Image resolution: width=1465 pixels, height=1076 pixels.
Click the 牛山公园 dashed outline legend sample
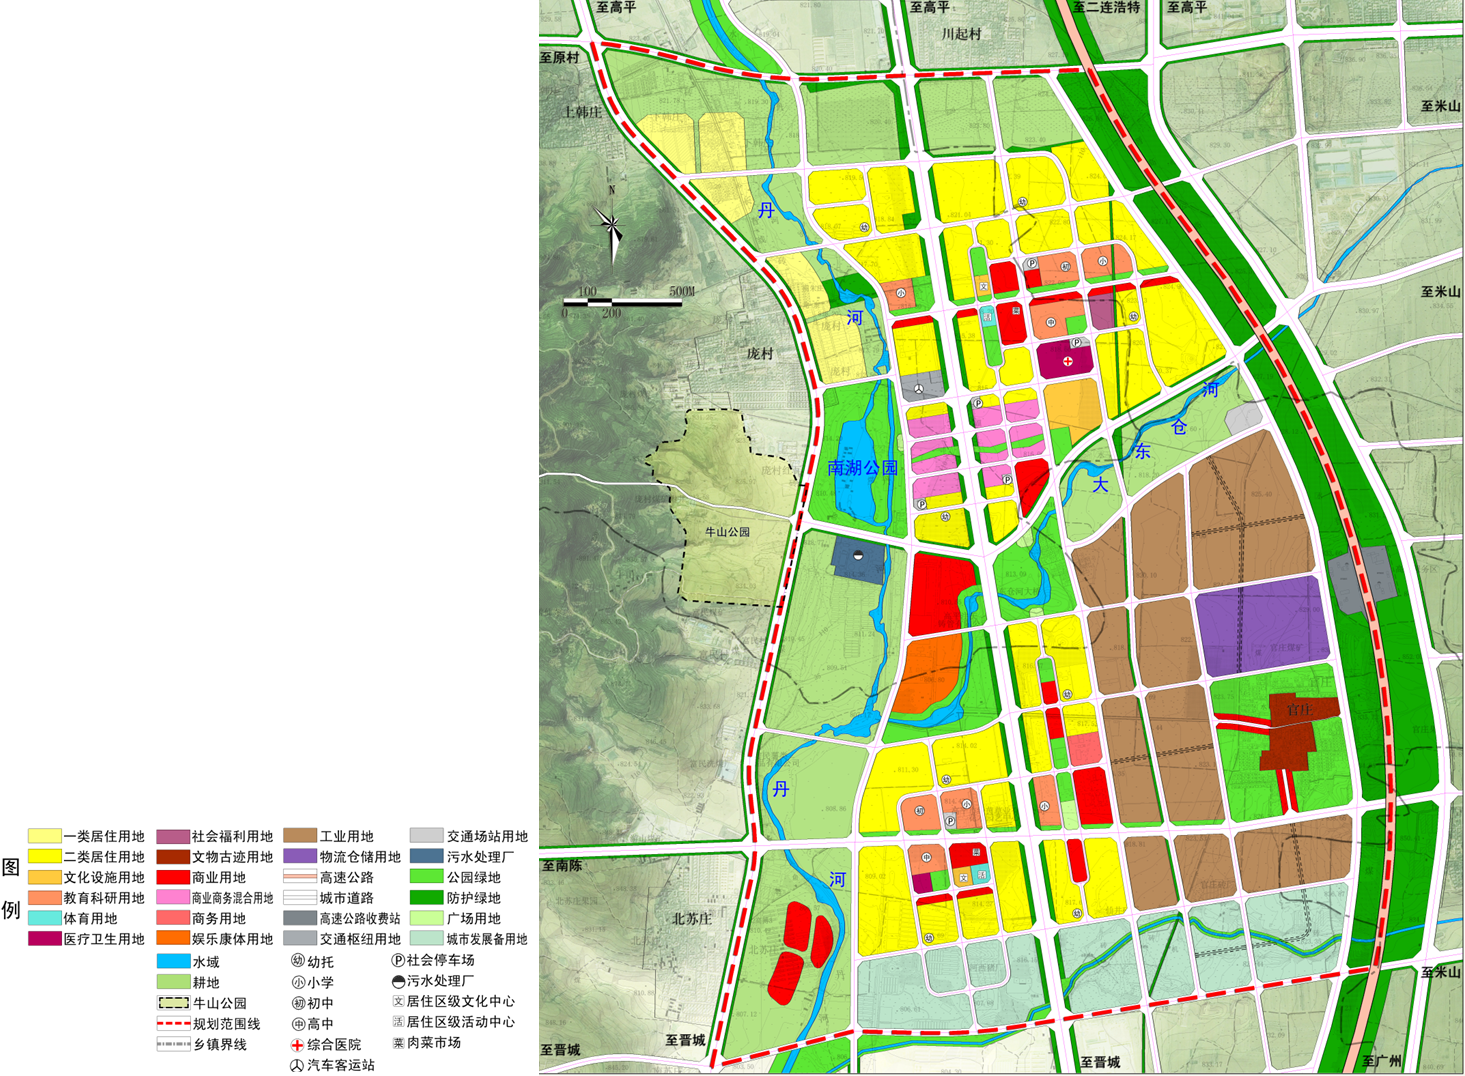click(173, 1003)
